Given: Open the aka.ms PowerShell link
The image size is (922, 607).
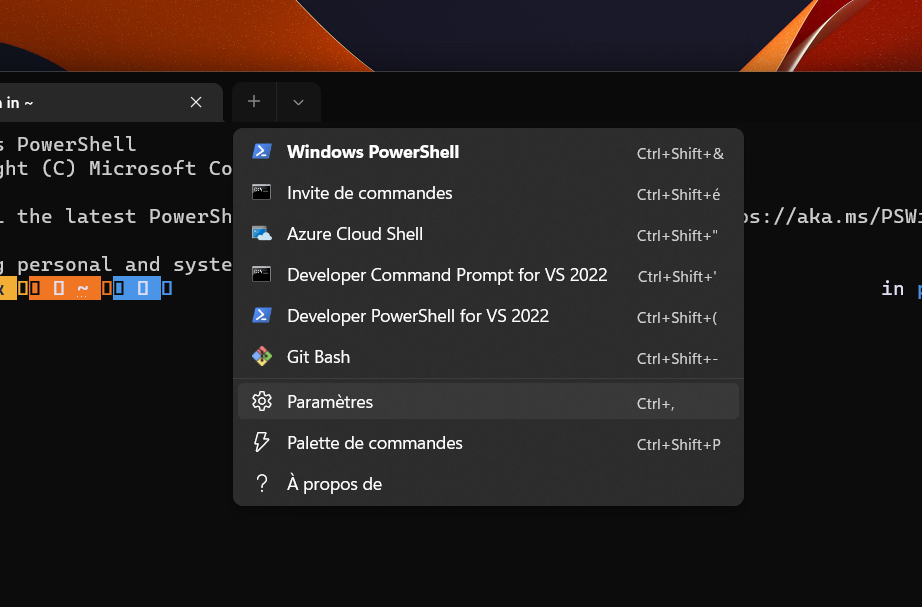Looking at the screenshot, I should 830,216.
